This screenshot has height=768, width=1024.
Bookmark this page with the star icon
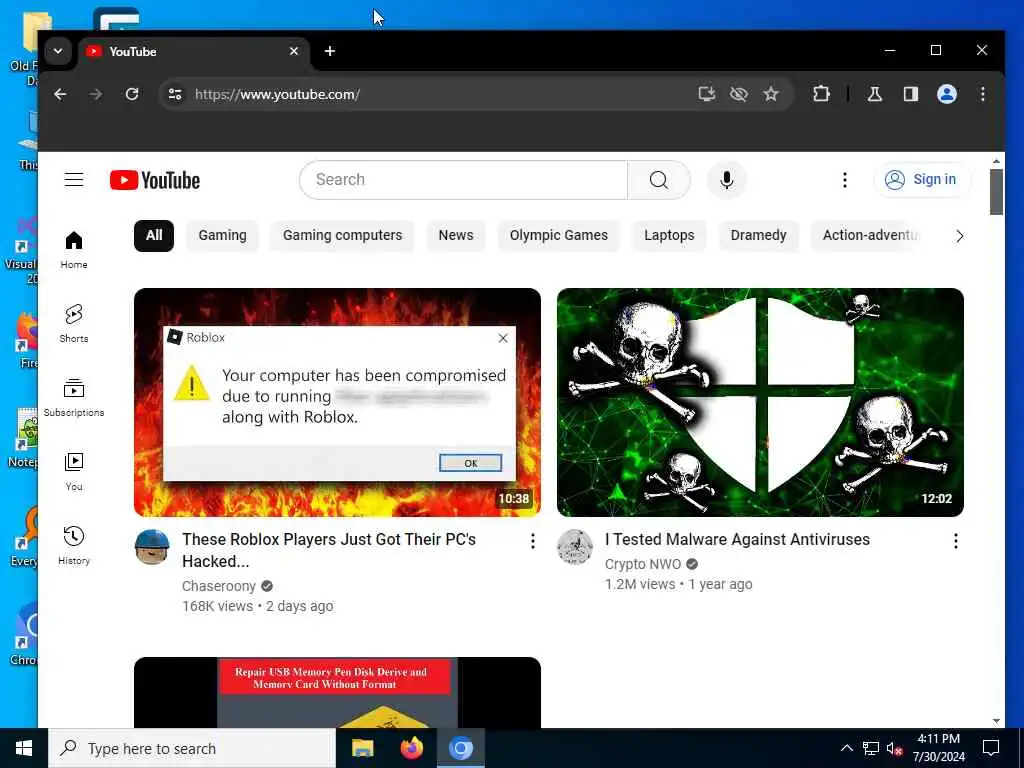point(771,94)
